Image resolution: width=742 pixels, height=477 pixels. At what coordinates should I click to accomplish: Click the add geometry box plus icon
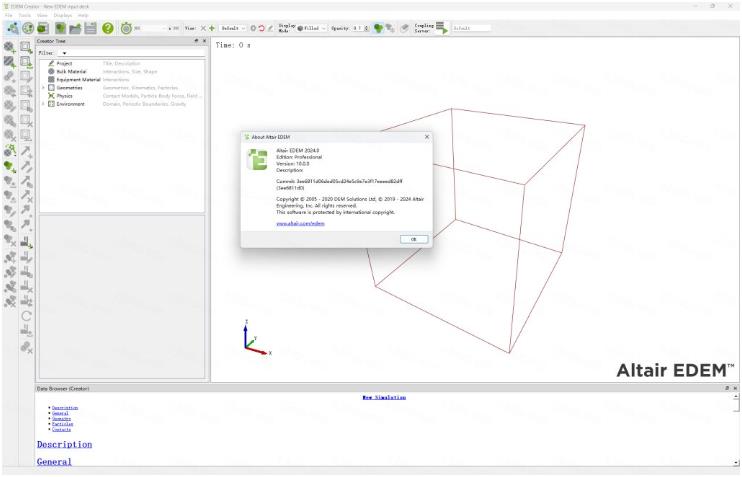point(26,47)
